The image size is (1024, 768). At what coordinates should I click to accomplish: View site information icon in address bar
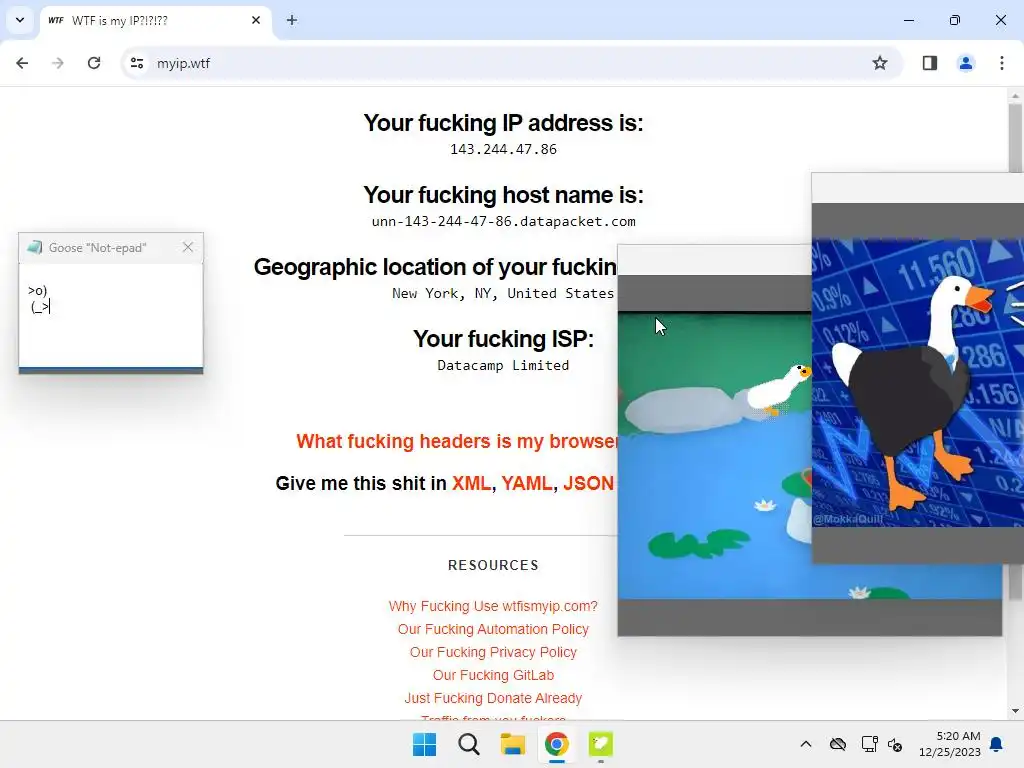137,63
